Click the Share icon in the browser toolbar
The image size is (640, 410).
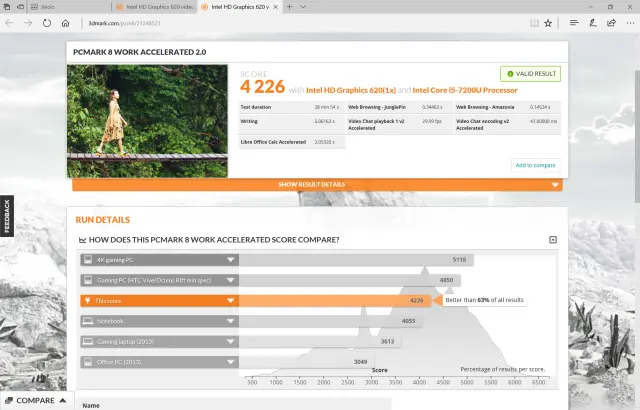tap(612, 21)
